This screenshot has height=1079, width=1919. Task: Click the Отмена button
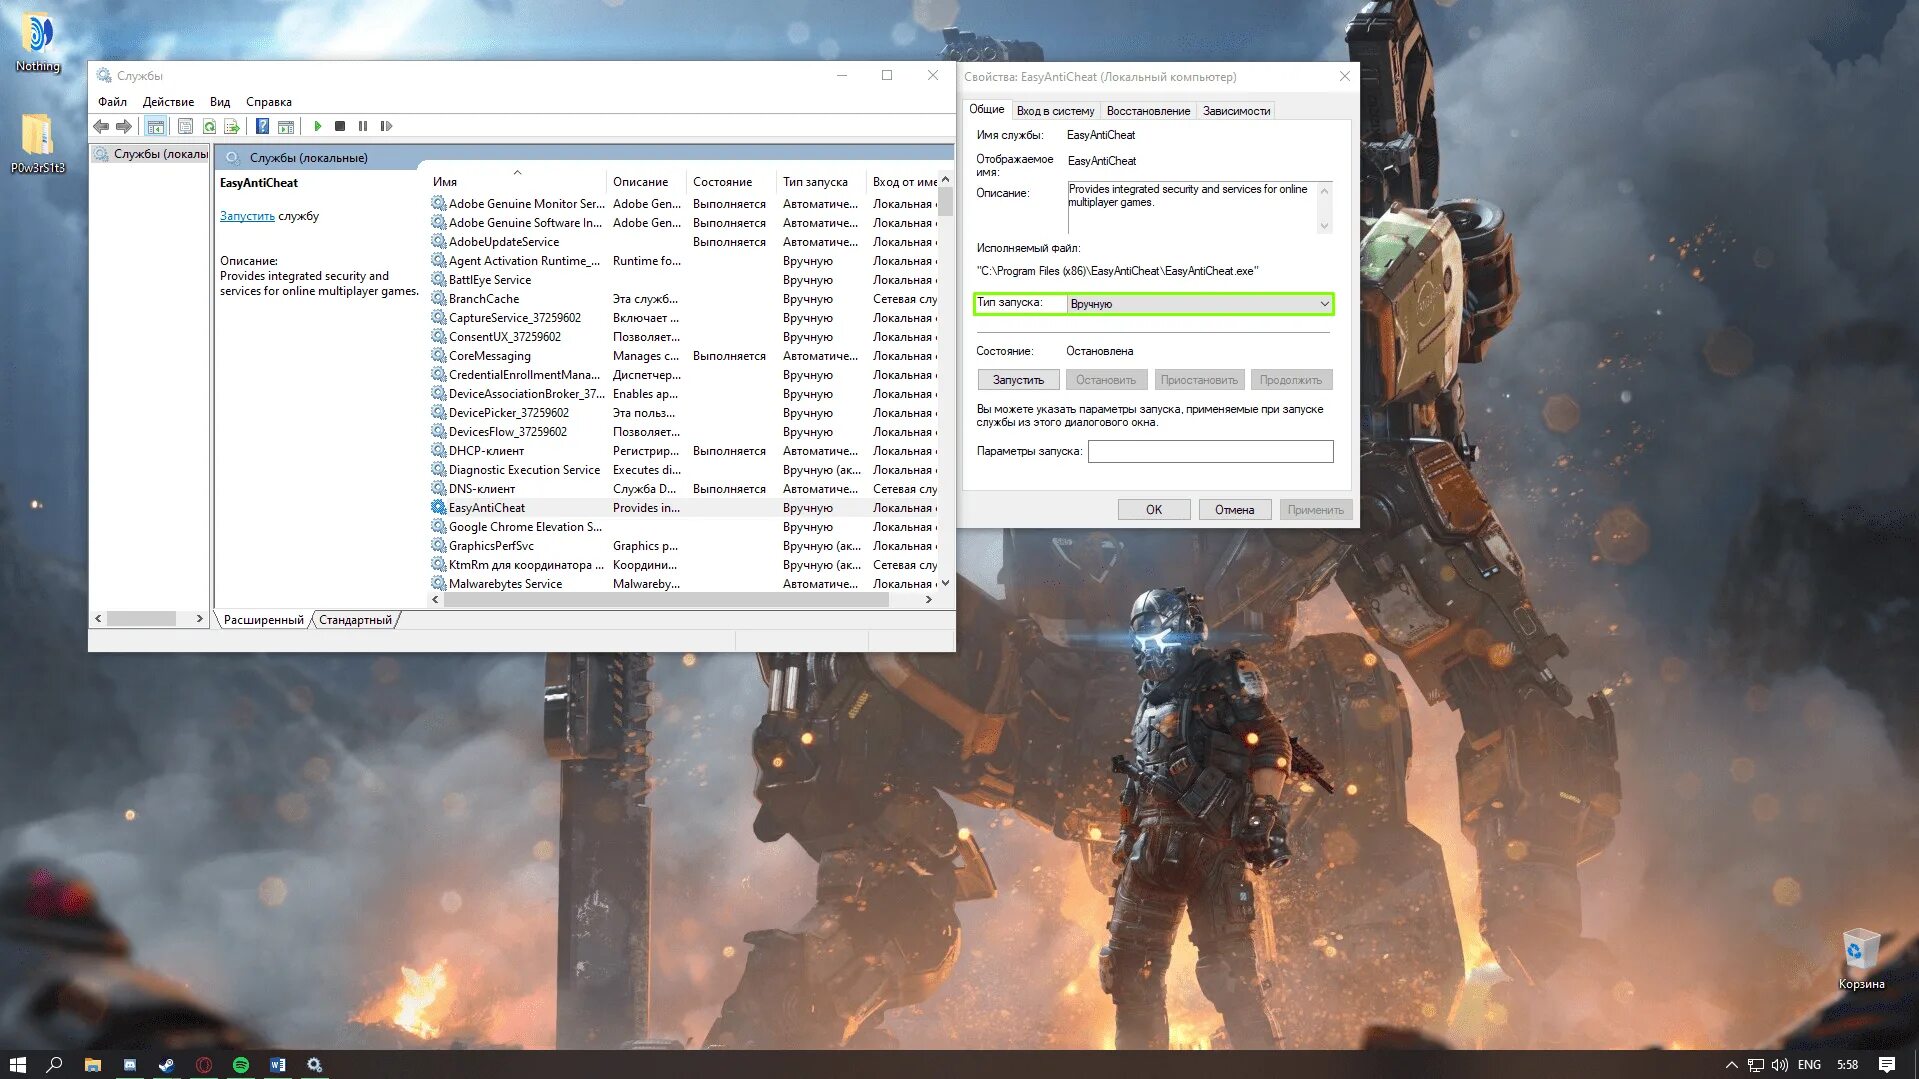point(1234,510)
